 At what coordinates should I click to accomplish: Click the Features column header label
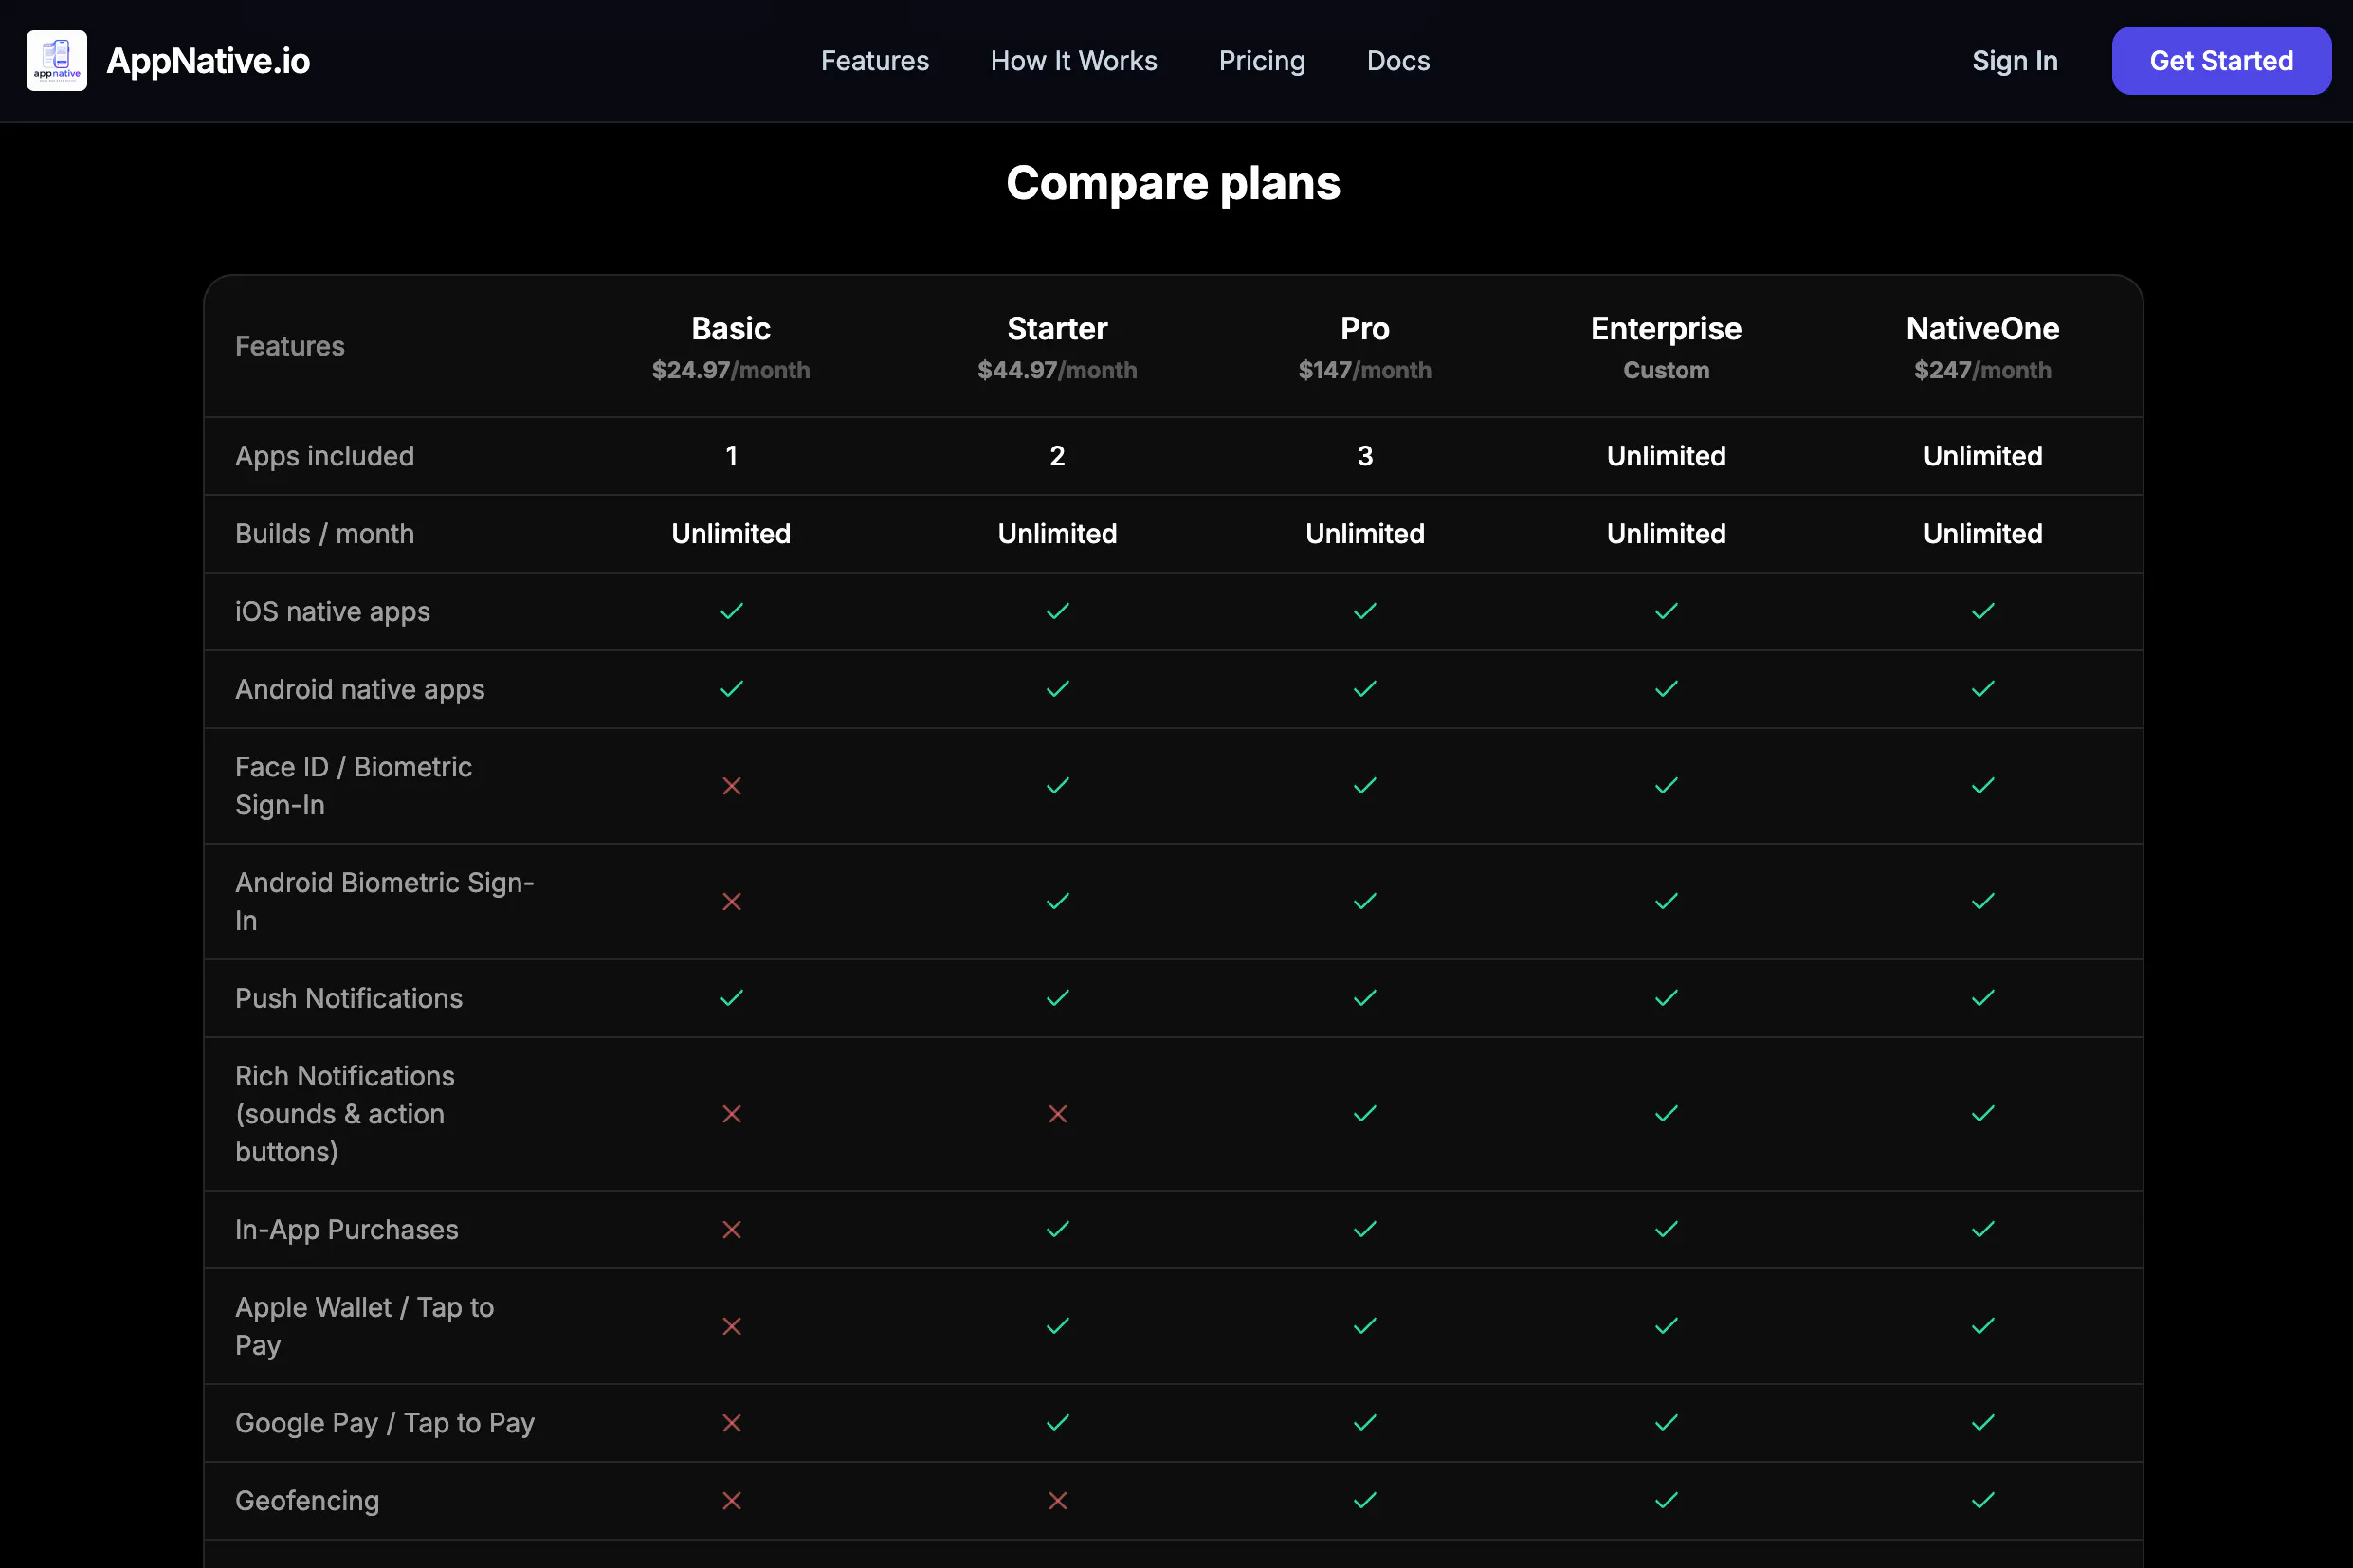coord(289,347)
